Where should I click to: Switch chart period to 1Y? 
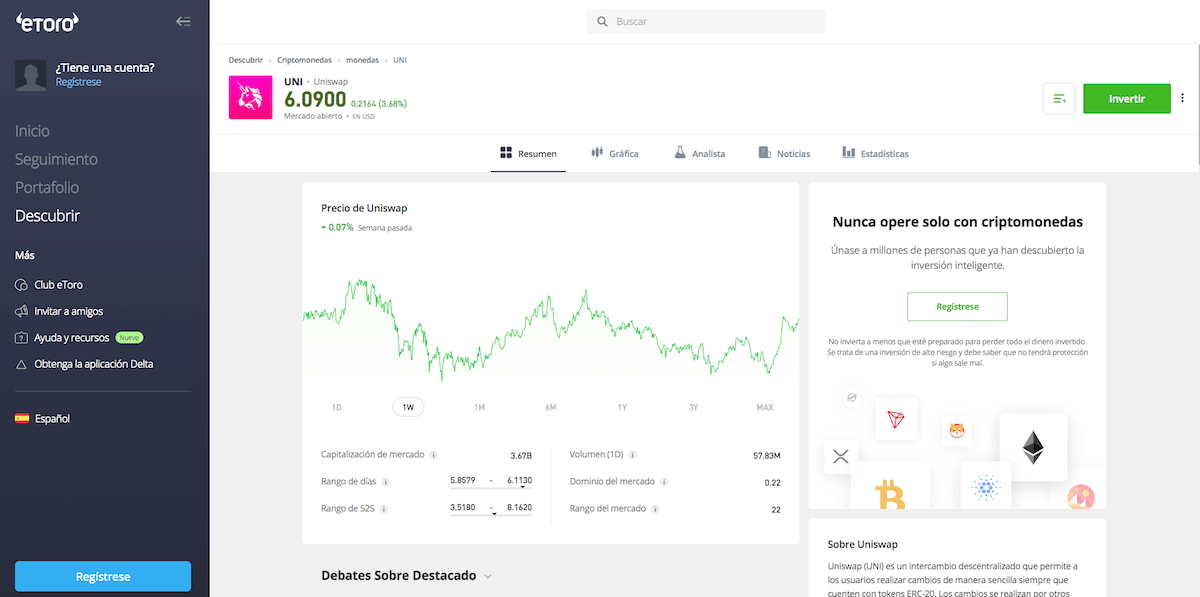(621, 407)
